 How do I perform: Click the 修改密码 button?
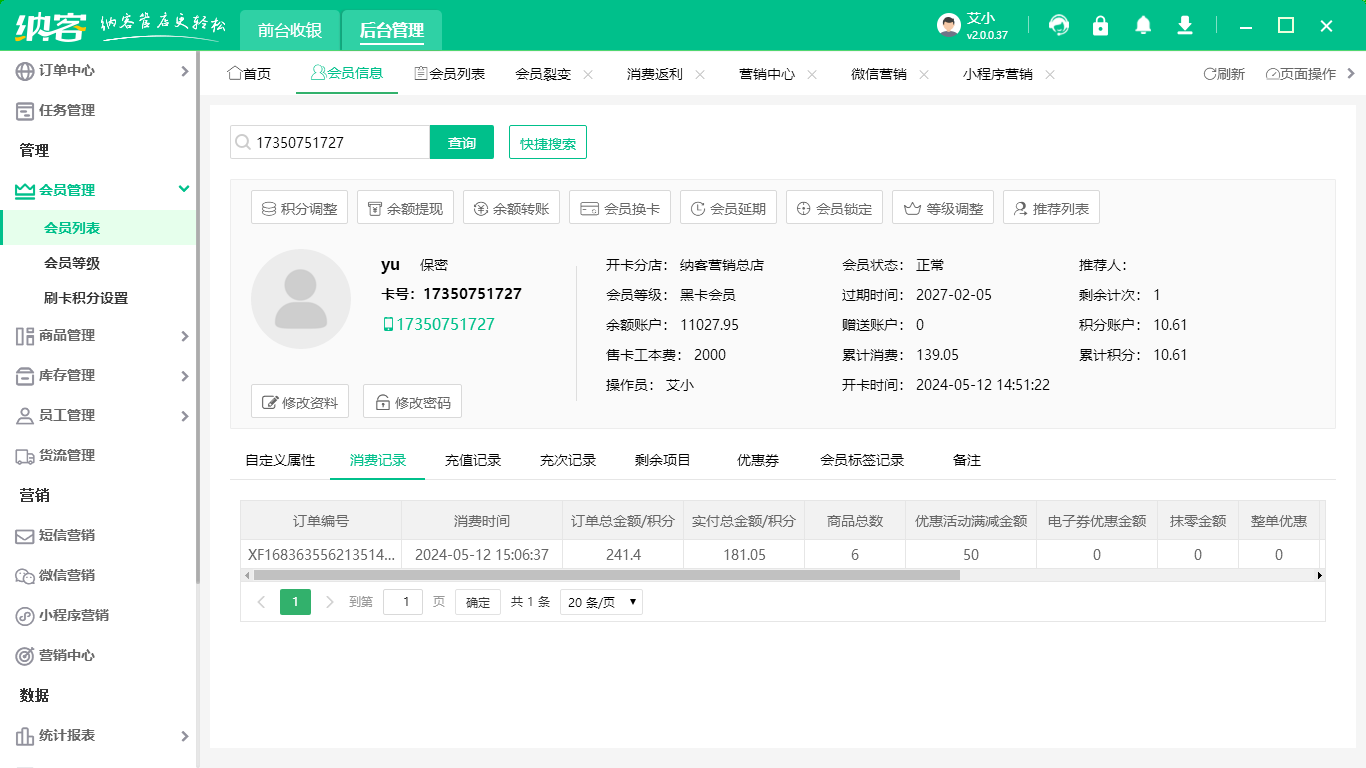[412, 403]
